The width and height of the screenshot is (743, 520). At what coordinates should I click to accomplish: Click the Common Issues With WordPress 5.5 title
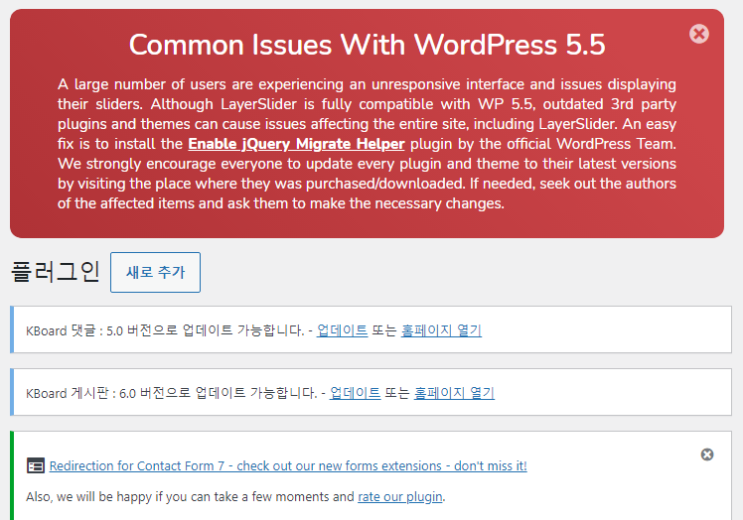(x=367, y=45)
